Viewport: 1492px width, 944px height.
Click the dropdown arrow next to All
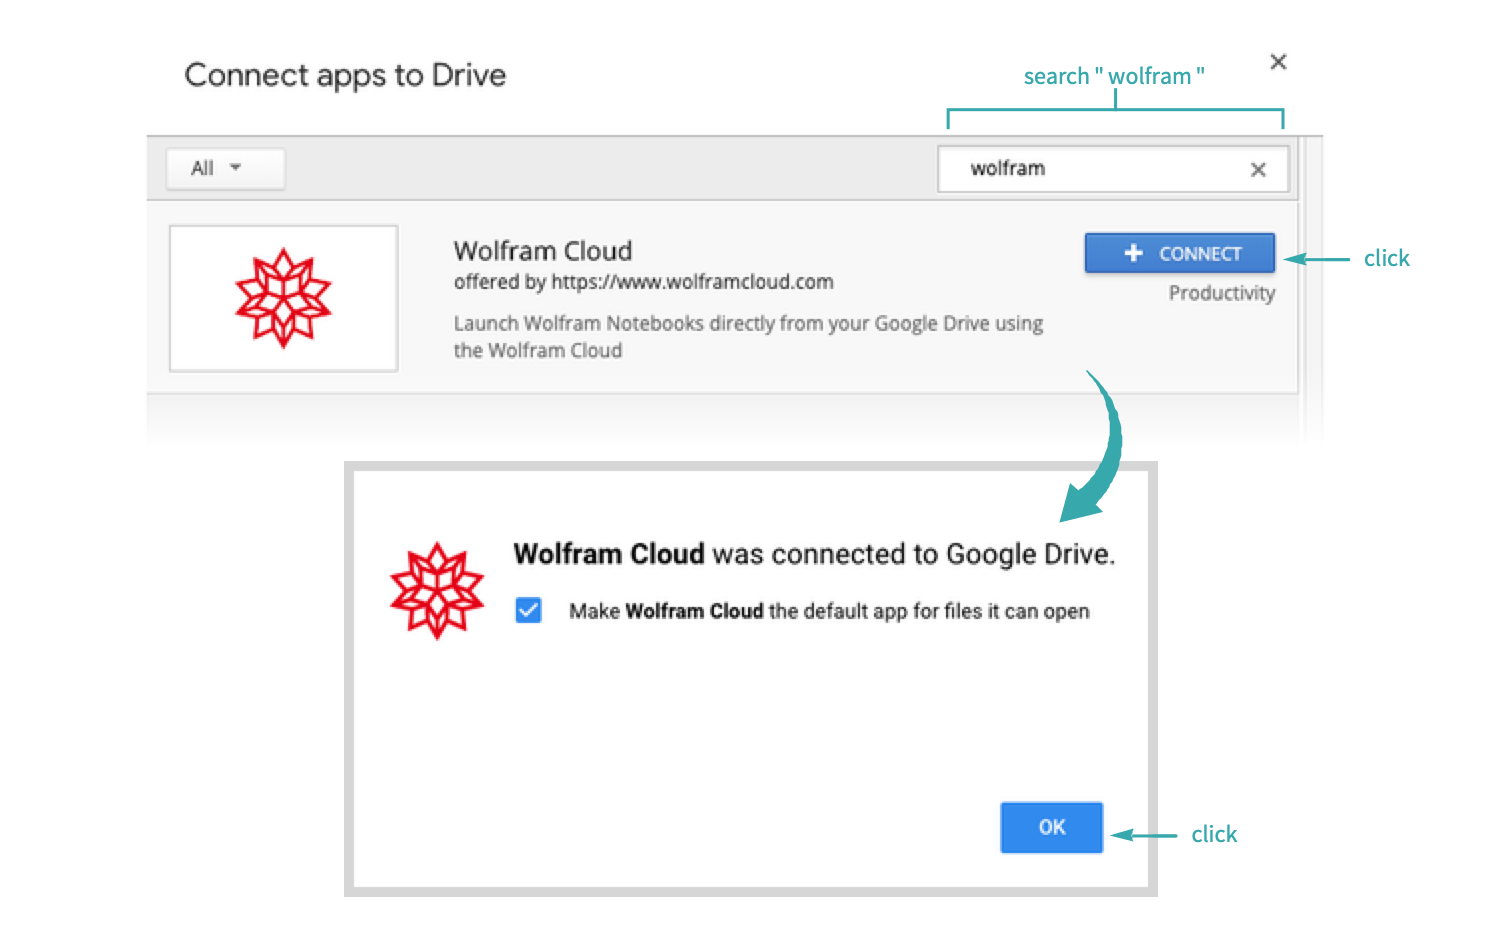pyautogui.click(x=236, y=168)
